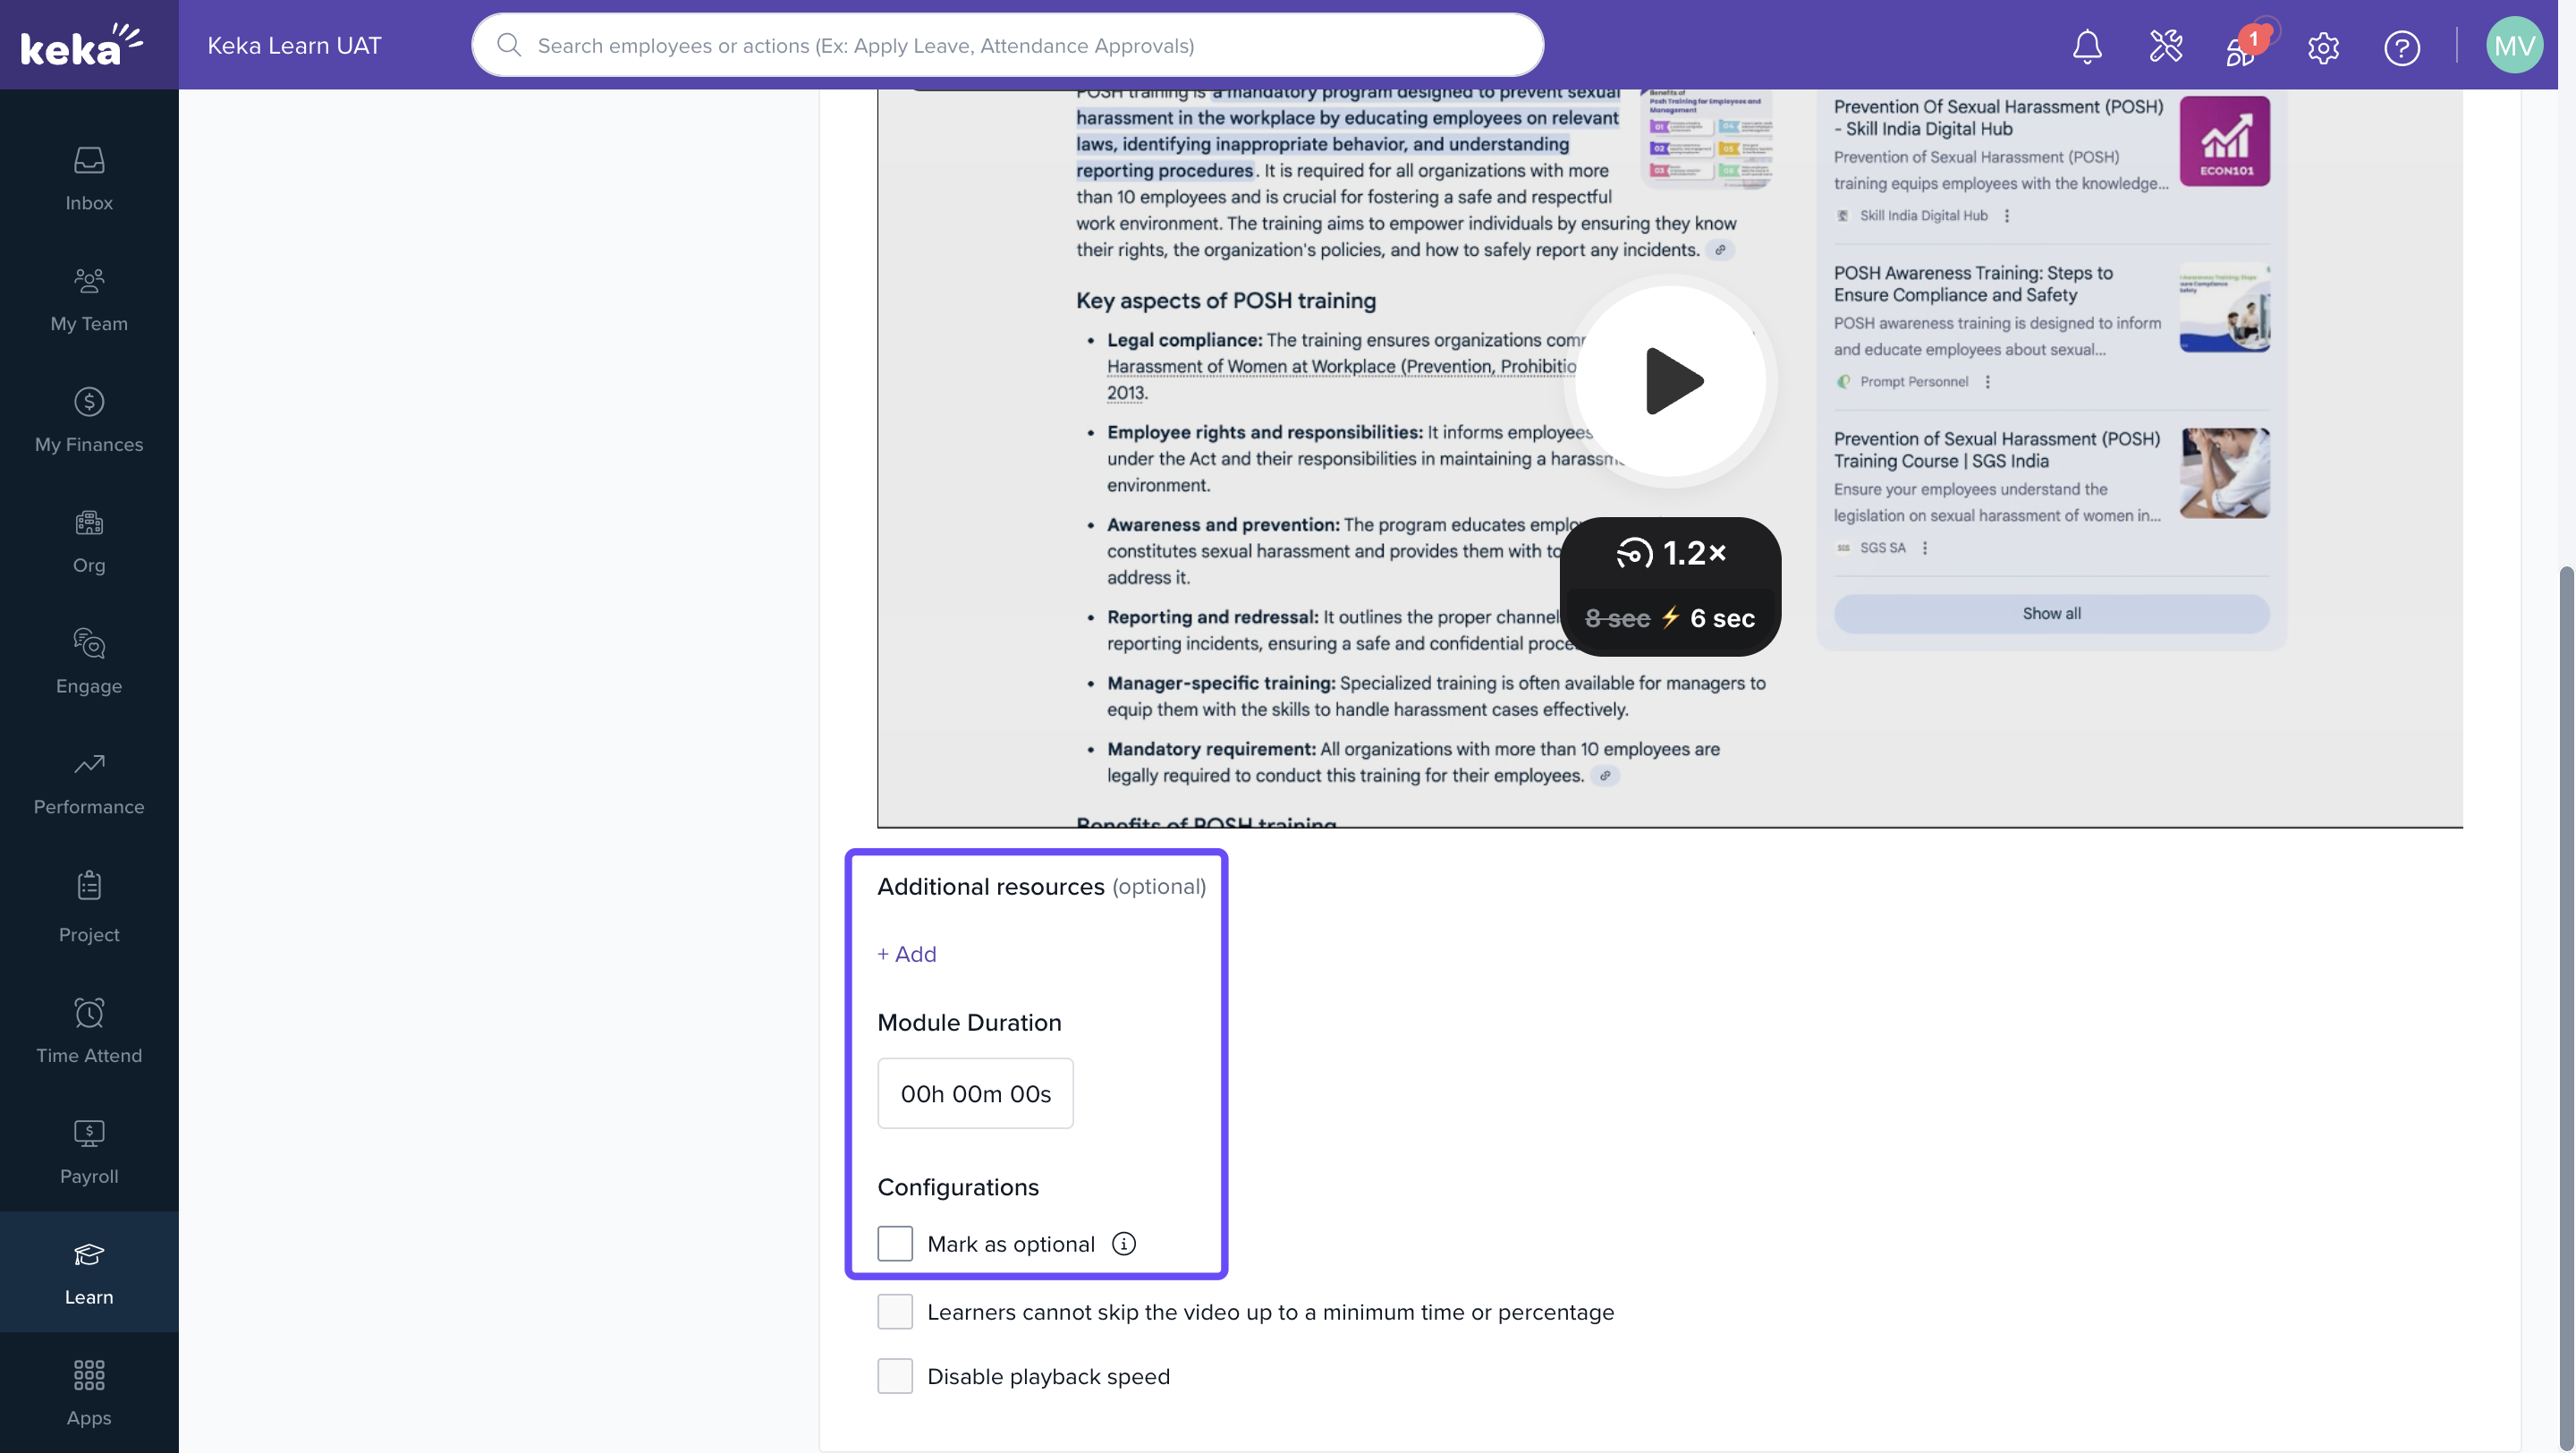Open the settings gear icon

click(x=2323, y=47)
